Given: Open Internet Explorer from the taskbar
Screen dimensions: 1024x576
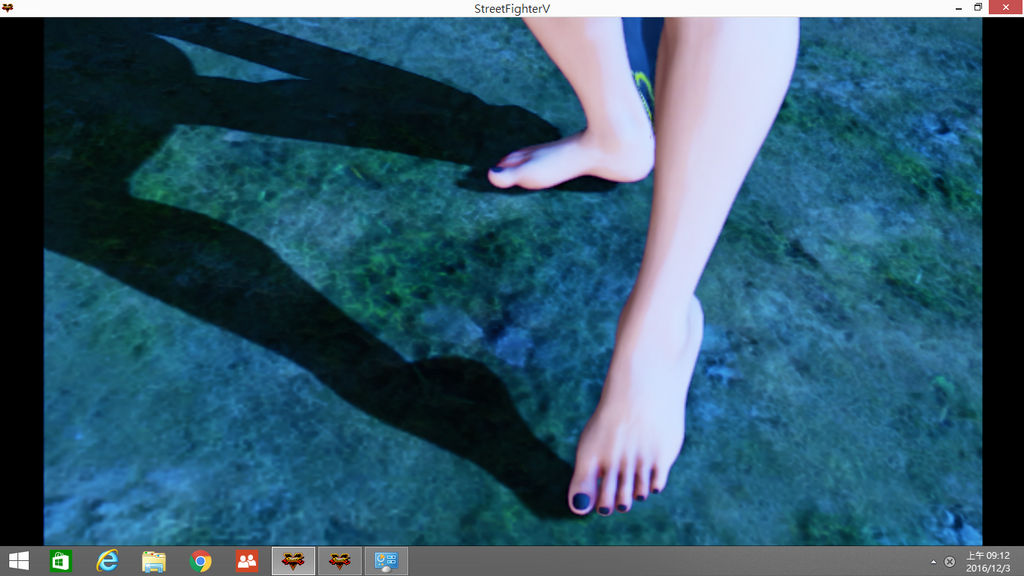Looking at the screenshot, I should 108,561.
